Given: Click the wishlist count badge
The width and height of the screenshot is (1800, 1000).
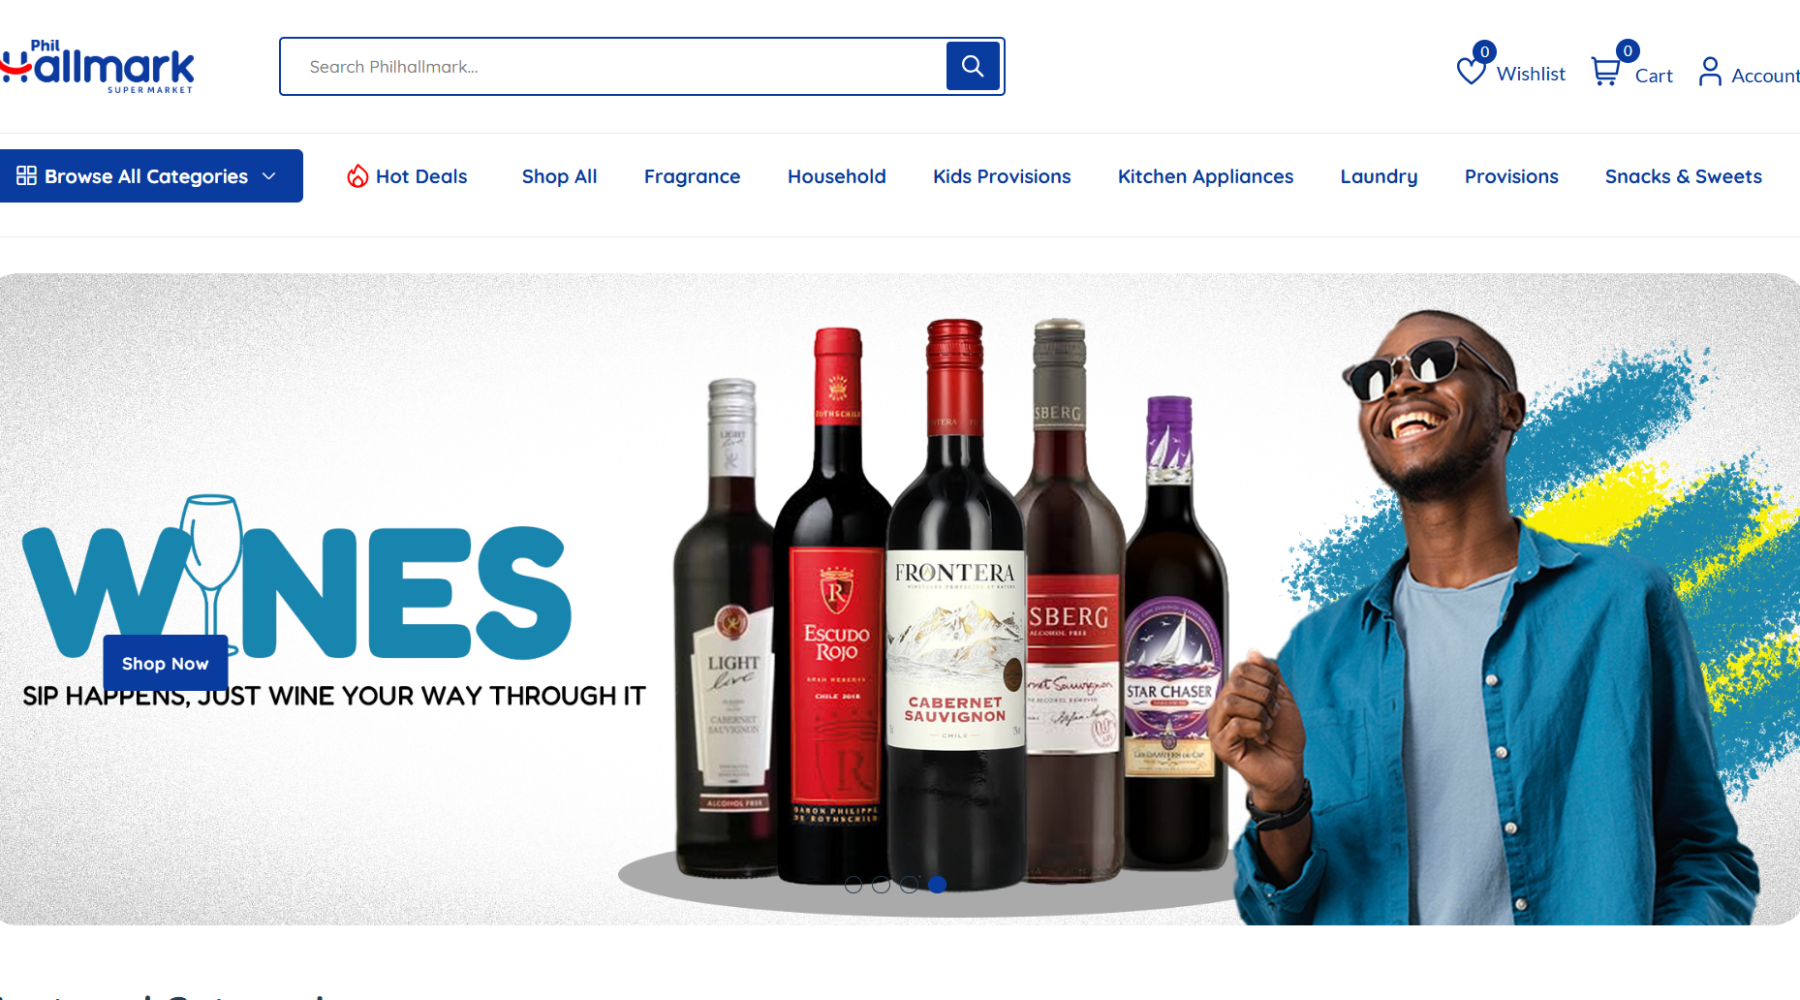Looking at the screenshot, I should coord(1484,51).
